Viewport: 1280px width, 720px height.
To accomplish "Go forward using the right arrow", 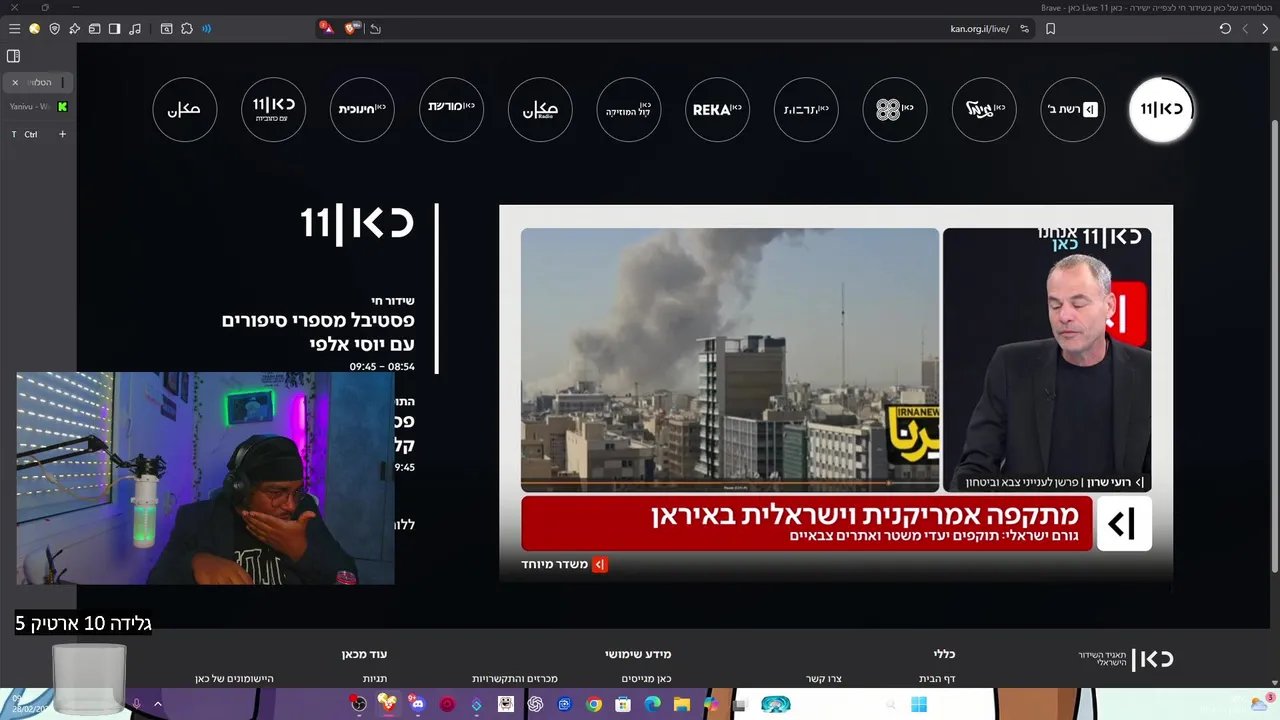I will [1265, 29].
